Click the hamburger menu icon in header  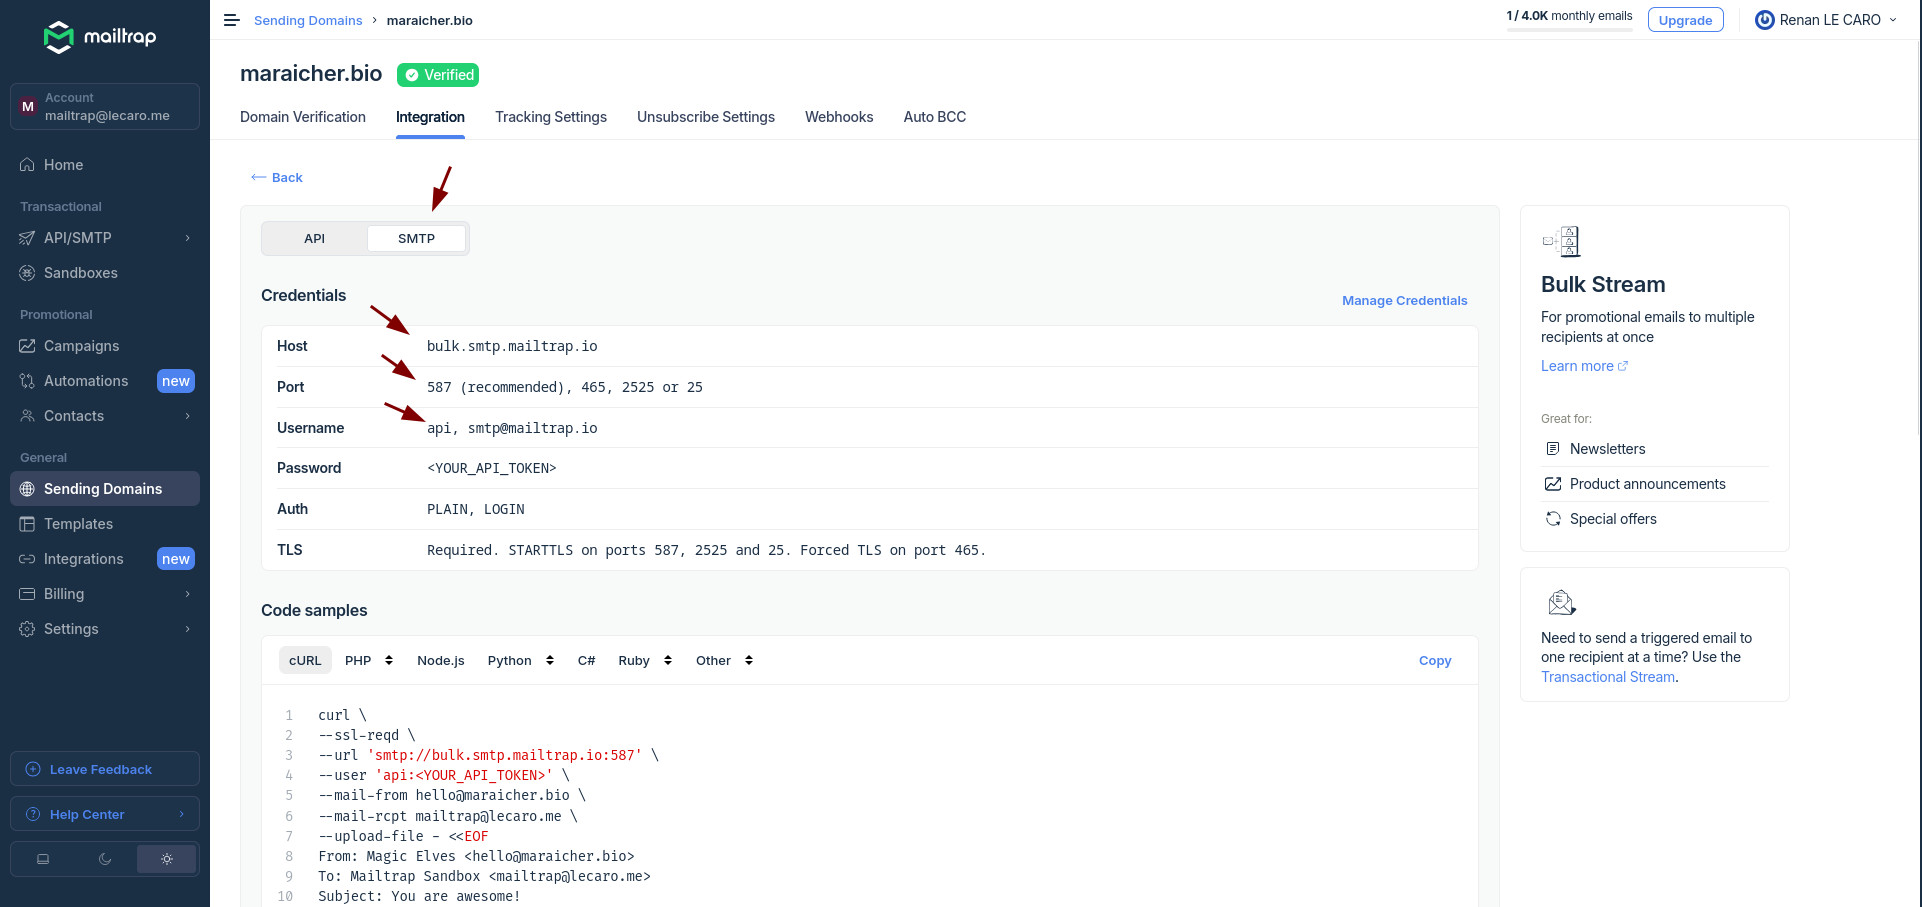231,20
